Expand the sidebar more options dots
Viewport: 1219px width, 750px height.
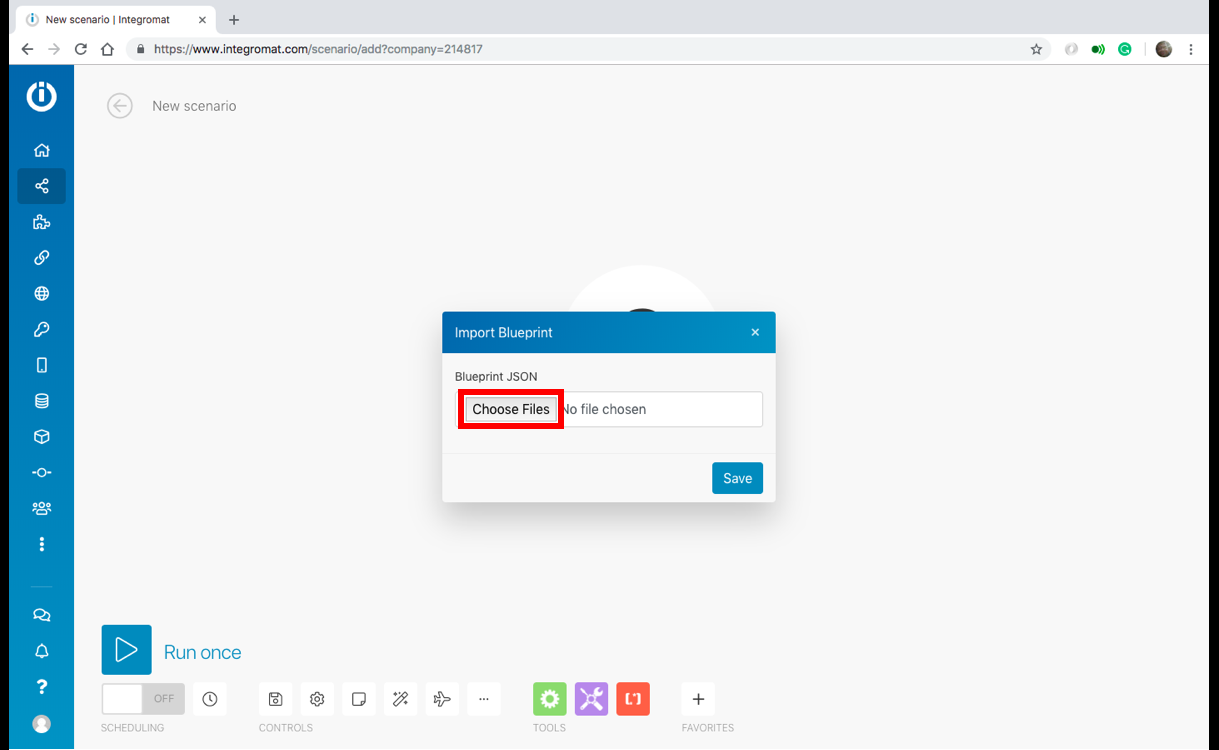(x=42, y=544)
